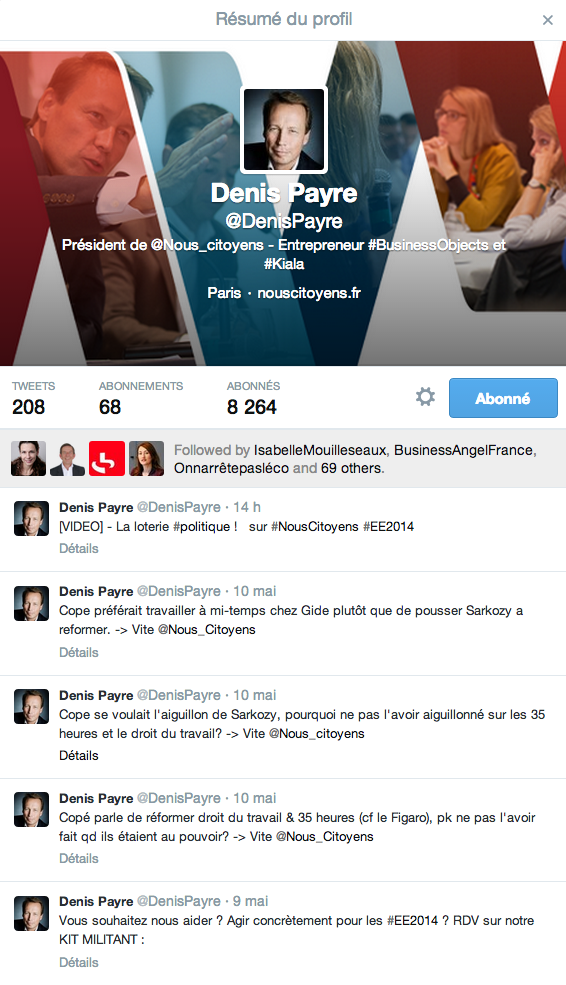Screen dimensions: 566x985
Task: Click the #NousCitoyens hashtag in first tweet
Action: click(315, 526)
